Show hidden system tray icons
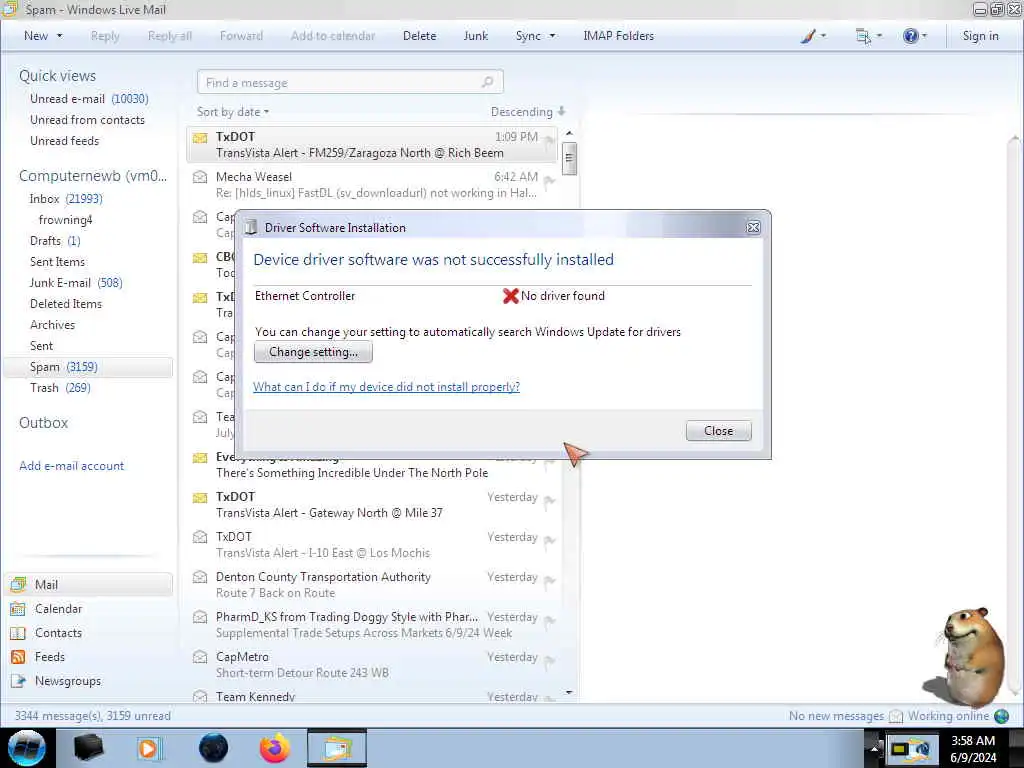Viewport: 1024px width, 768px height. 874,749
